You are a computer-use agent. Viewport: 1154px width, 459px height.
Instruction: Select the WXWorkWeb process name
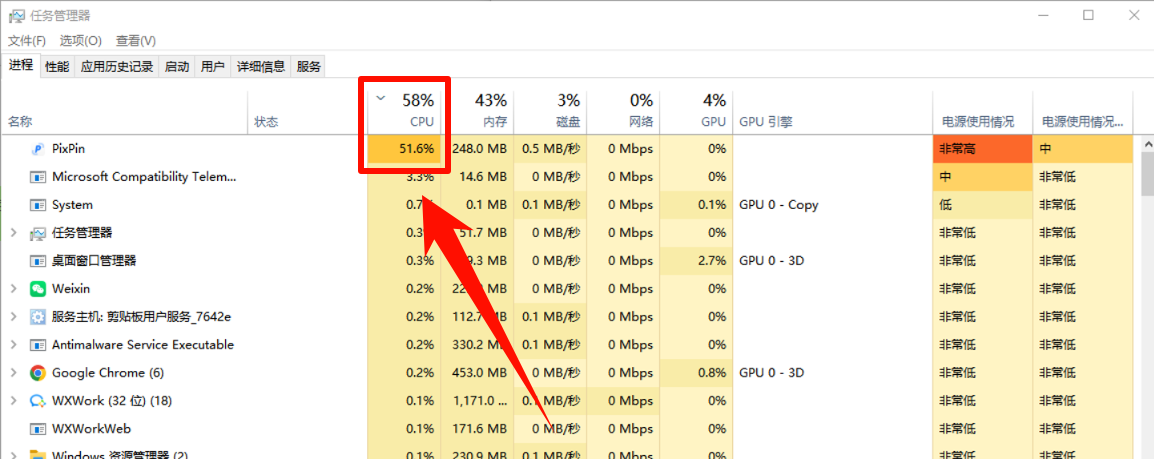click(x=91, y=429)
